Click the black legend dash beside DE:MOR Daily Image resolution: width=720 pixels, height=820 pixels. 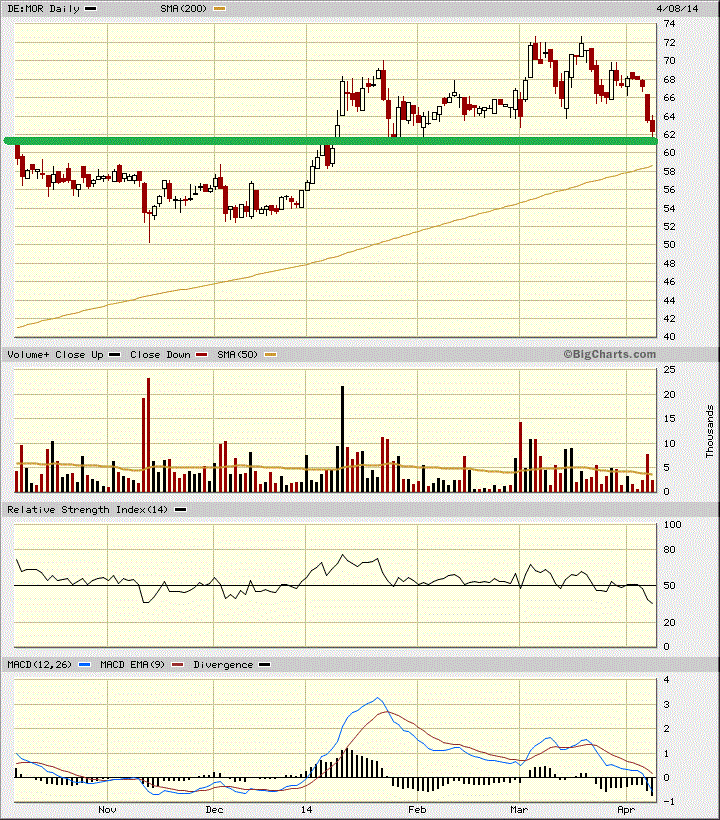(90, 8)
